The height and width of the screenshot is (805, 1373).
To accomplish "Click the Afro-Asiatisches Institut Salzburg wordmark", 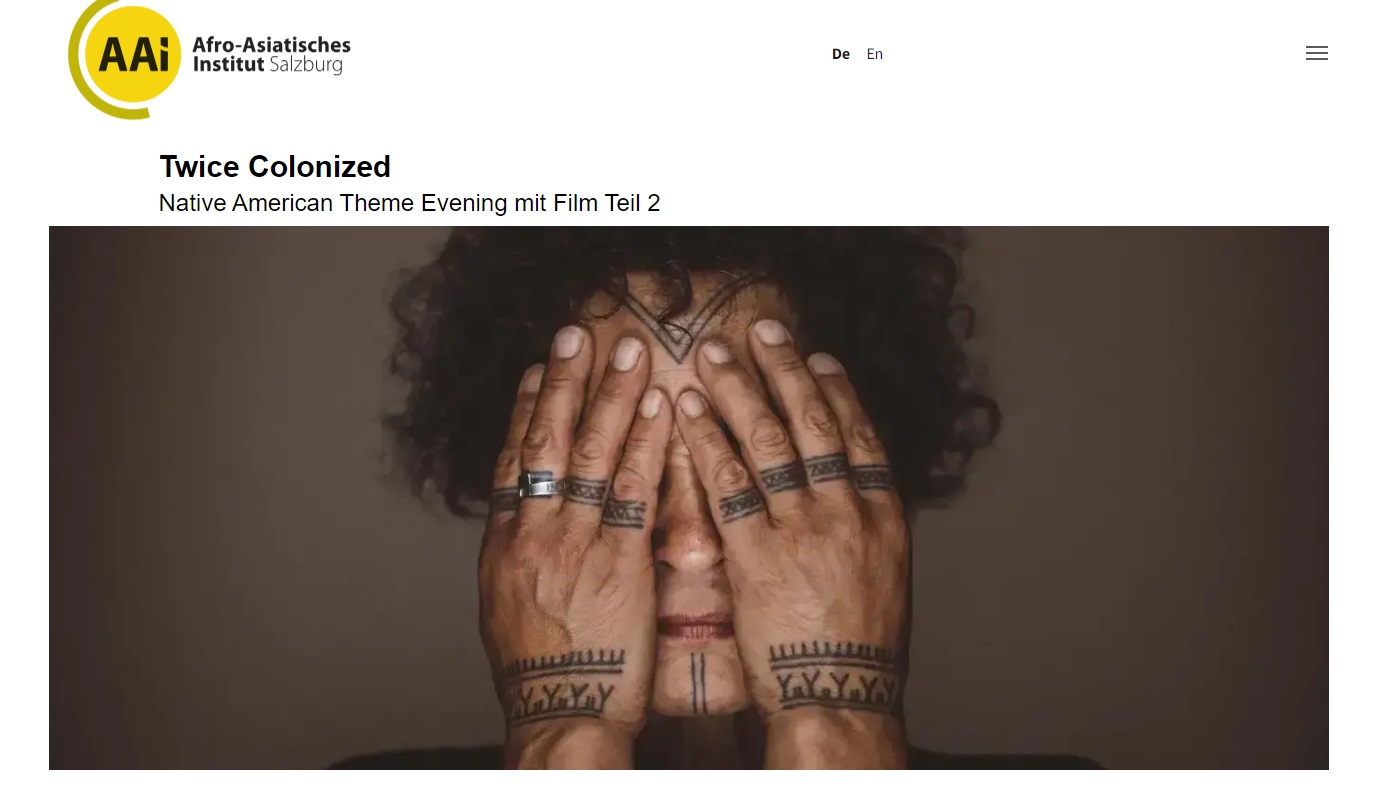I will point(271,55).
